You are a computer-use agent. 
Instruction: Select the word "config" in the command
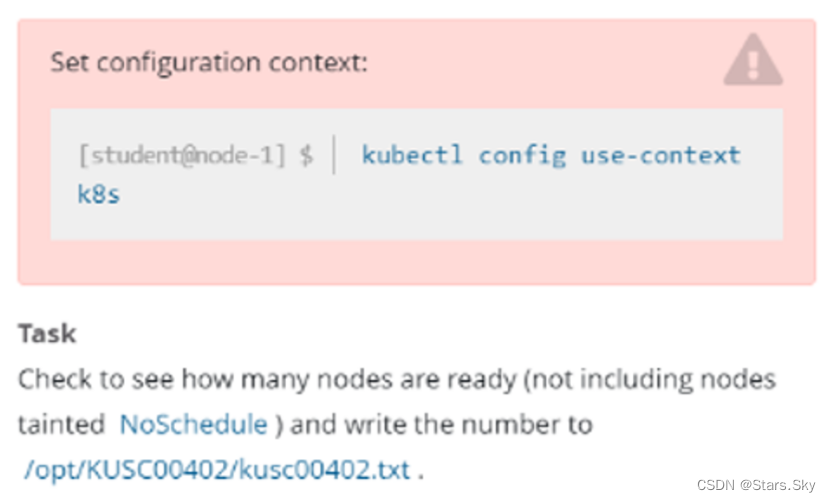[521, 156]
